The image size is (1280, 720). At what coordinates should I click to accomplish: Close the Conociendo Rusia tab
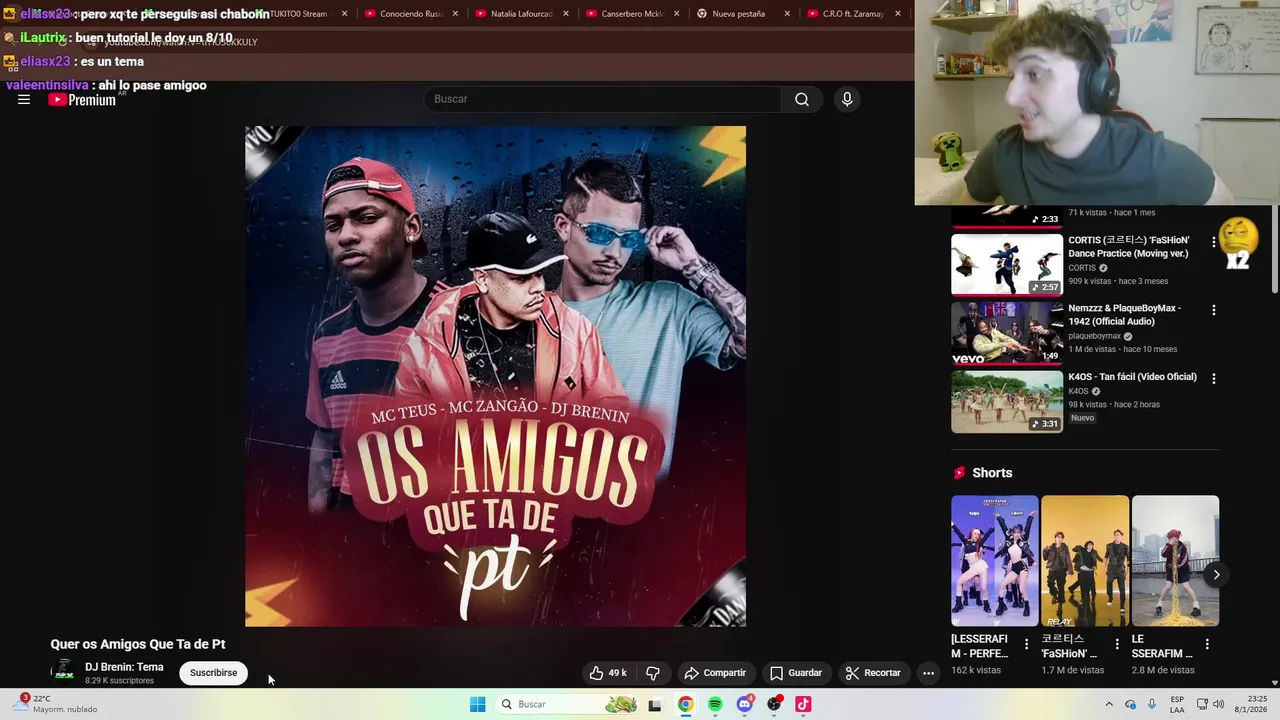click(x=455, y=14)
